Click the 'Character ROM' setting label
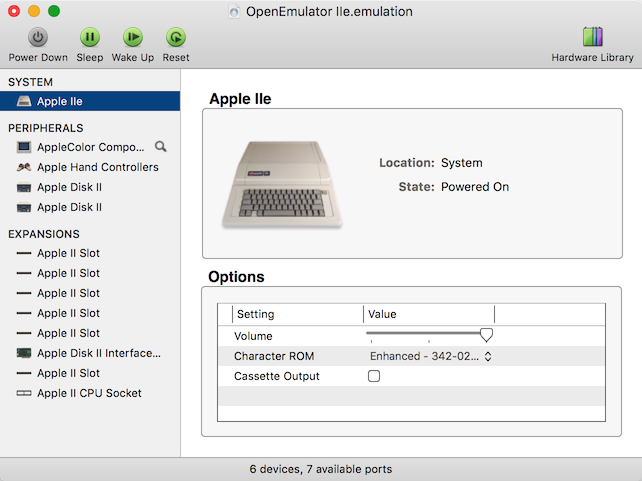 [x=274, y=356]
